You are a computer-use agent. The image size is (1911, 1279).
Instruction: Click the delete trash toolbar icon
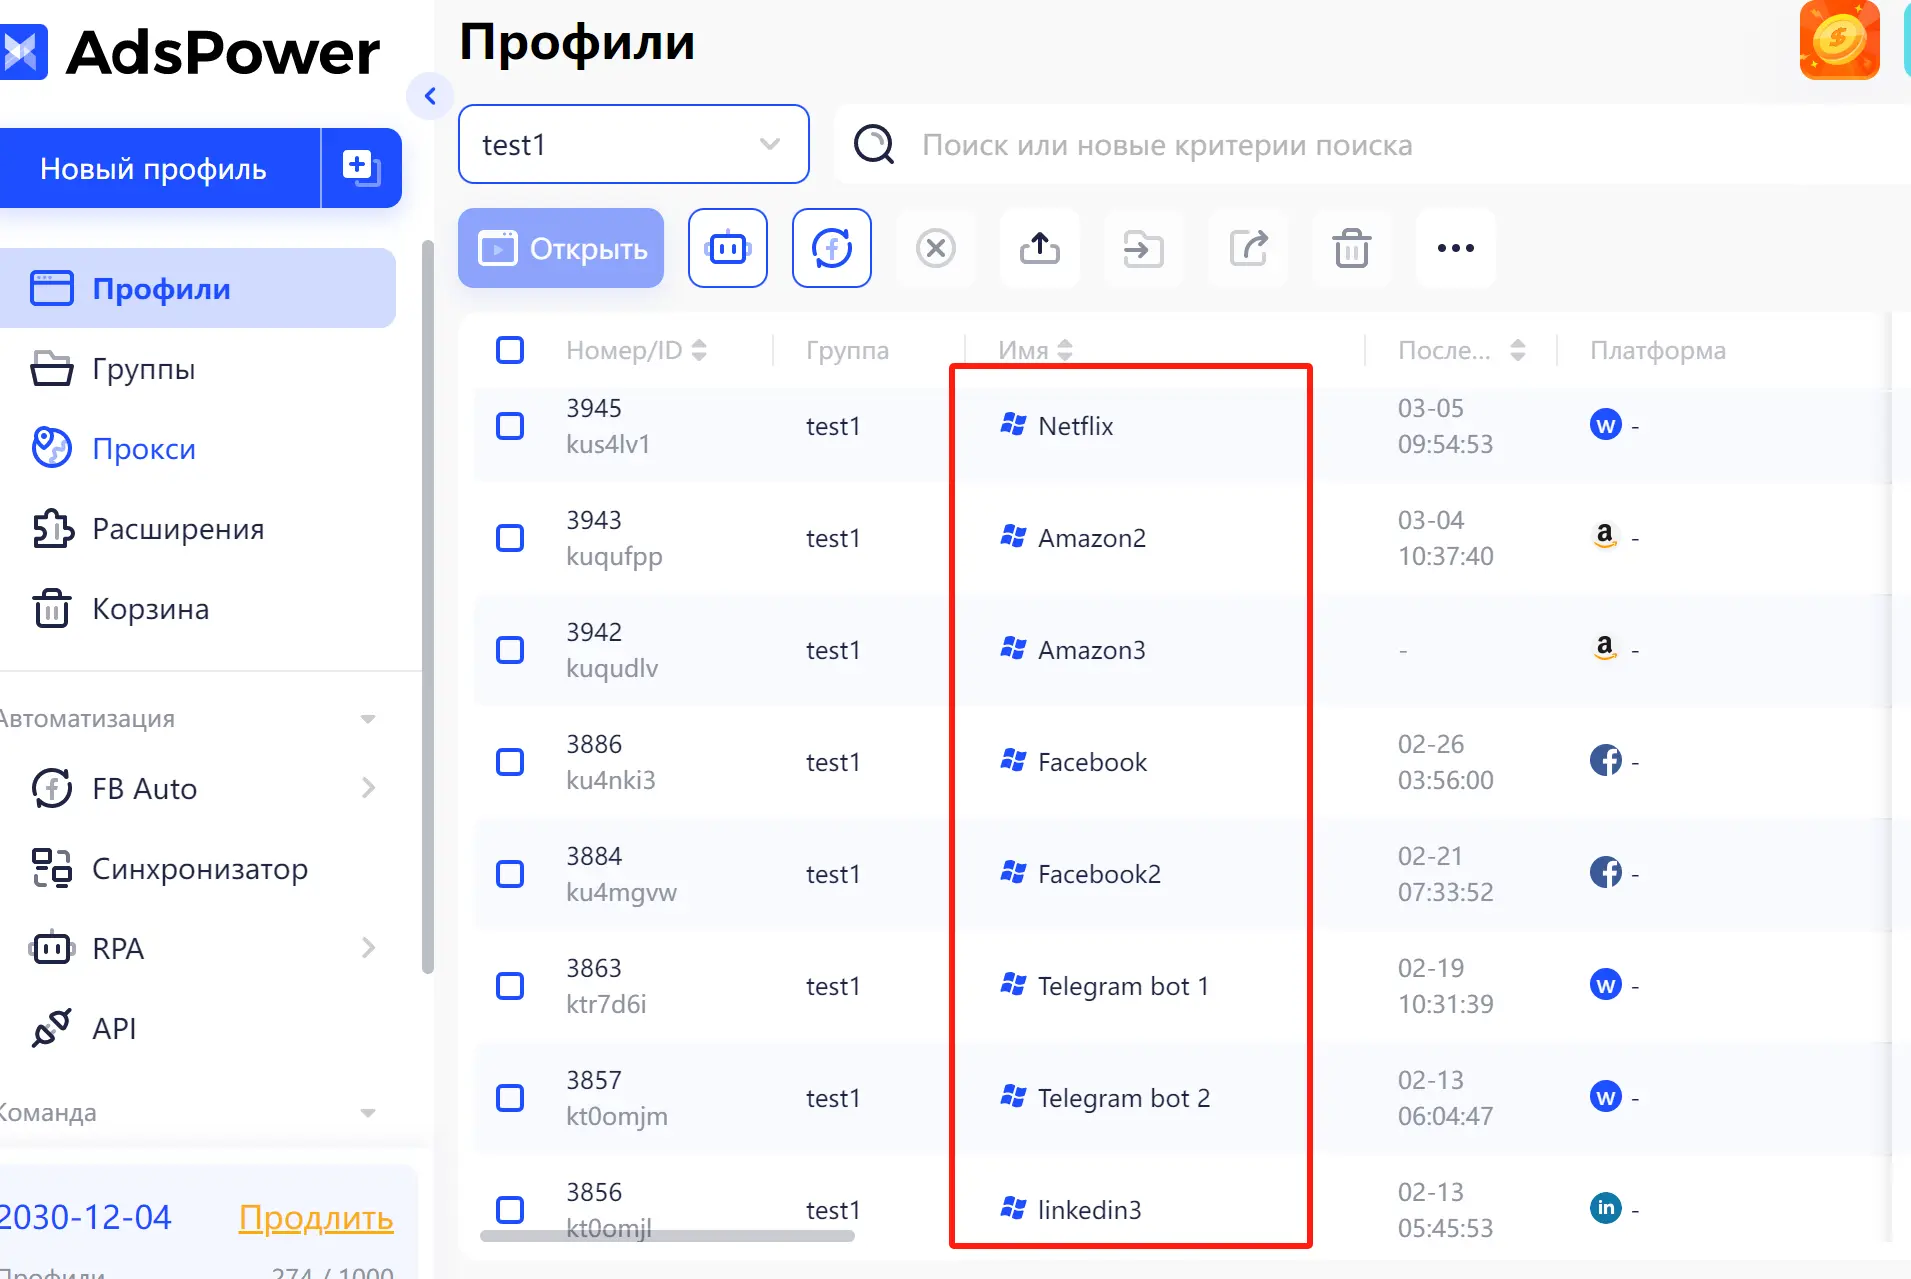(1352, 248)
